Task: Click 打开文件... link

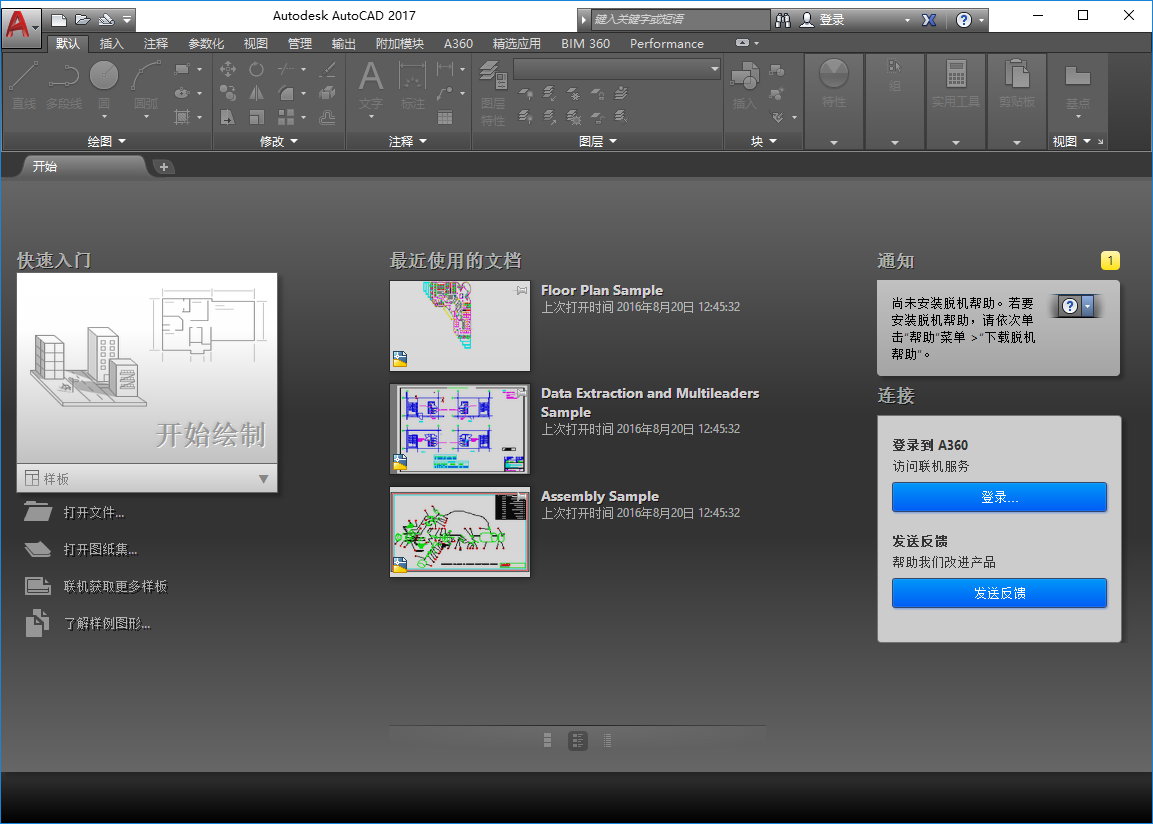Action: click(93, 512)
